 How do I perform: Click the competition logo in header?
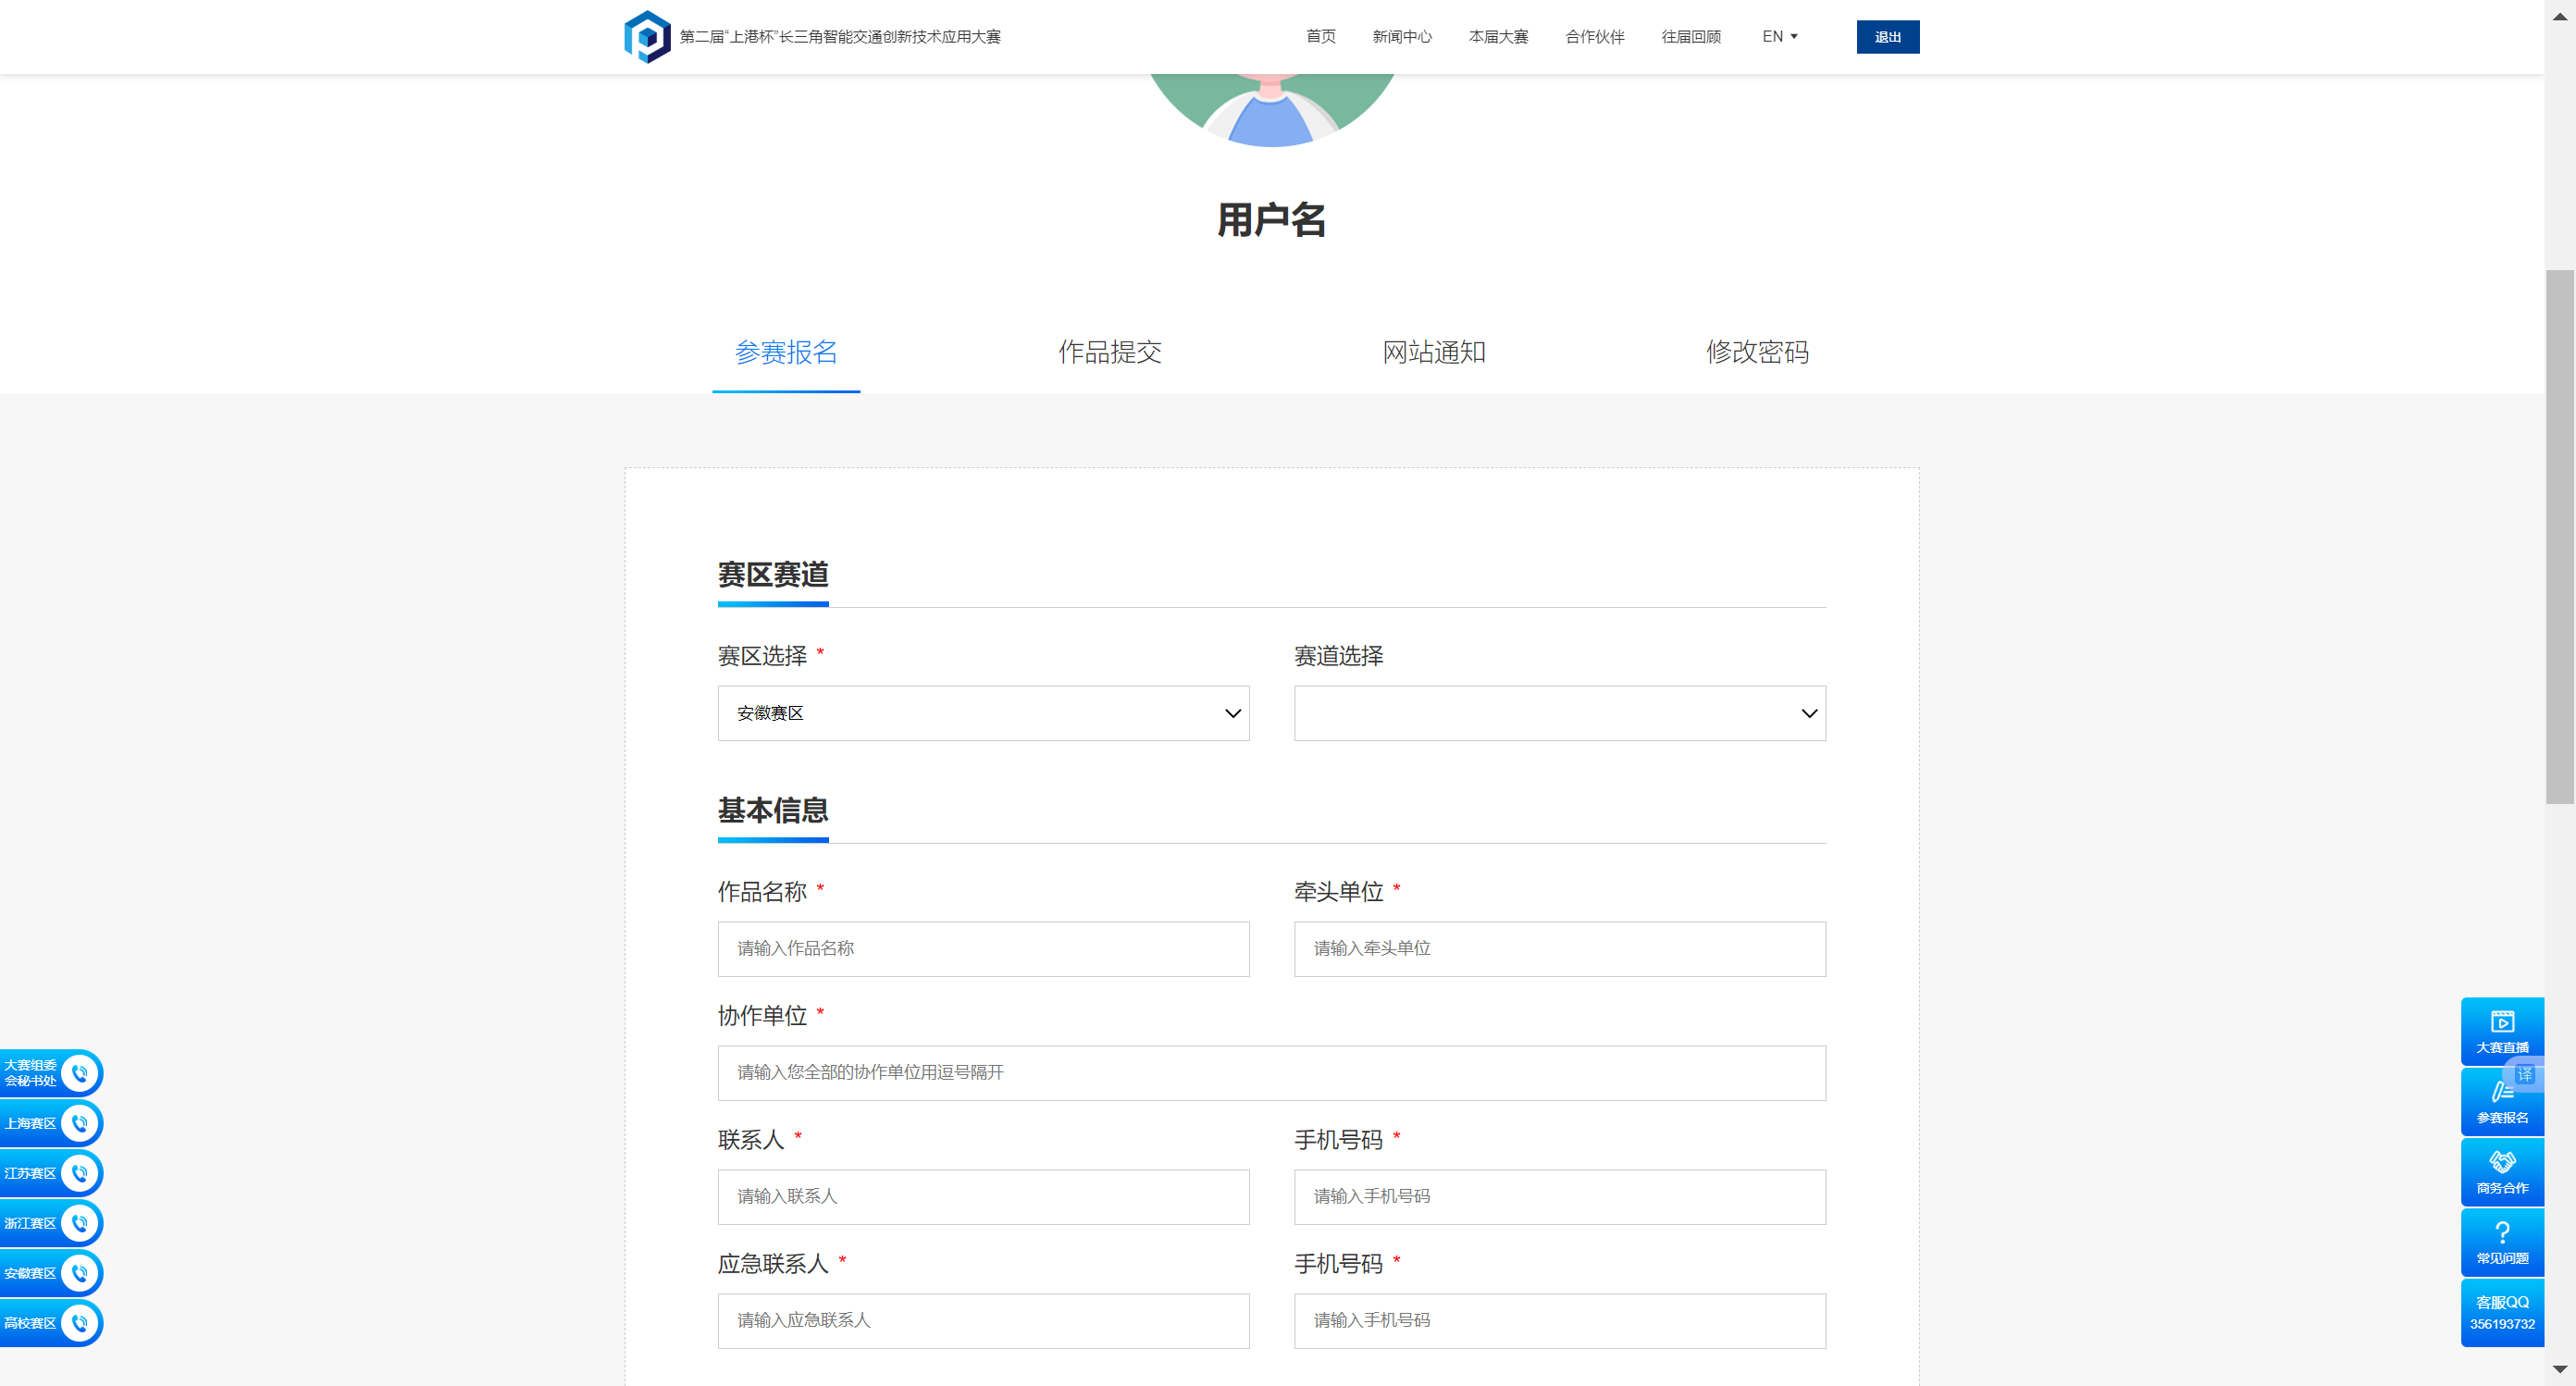coord(647,37)
